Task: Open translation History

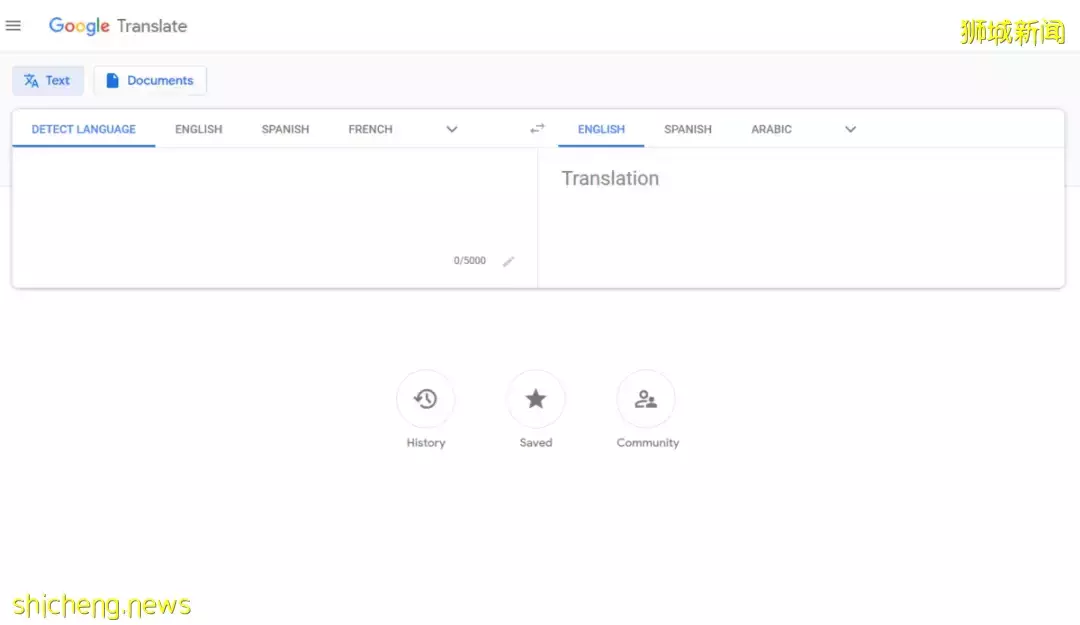Action: [x=426, y=400]
